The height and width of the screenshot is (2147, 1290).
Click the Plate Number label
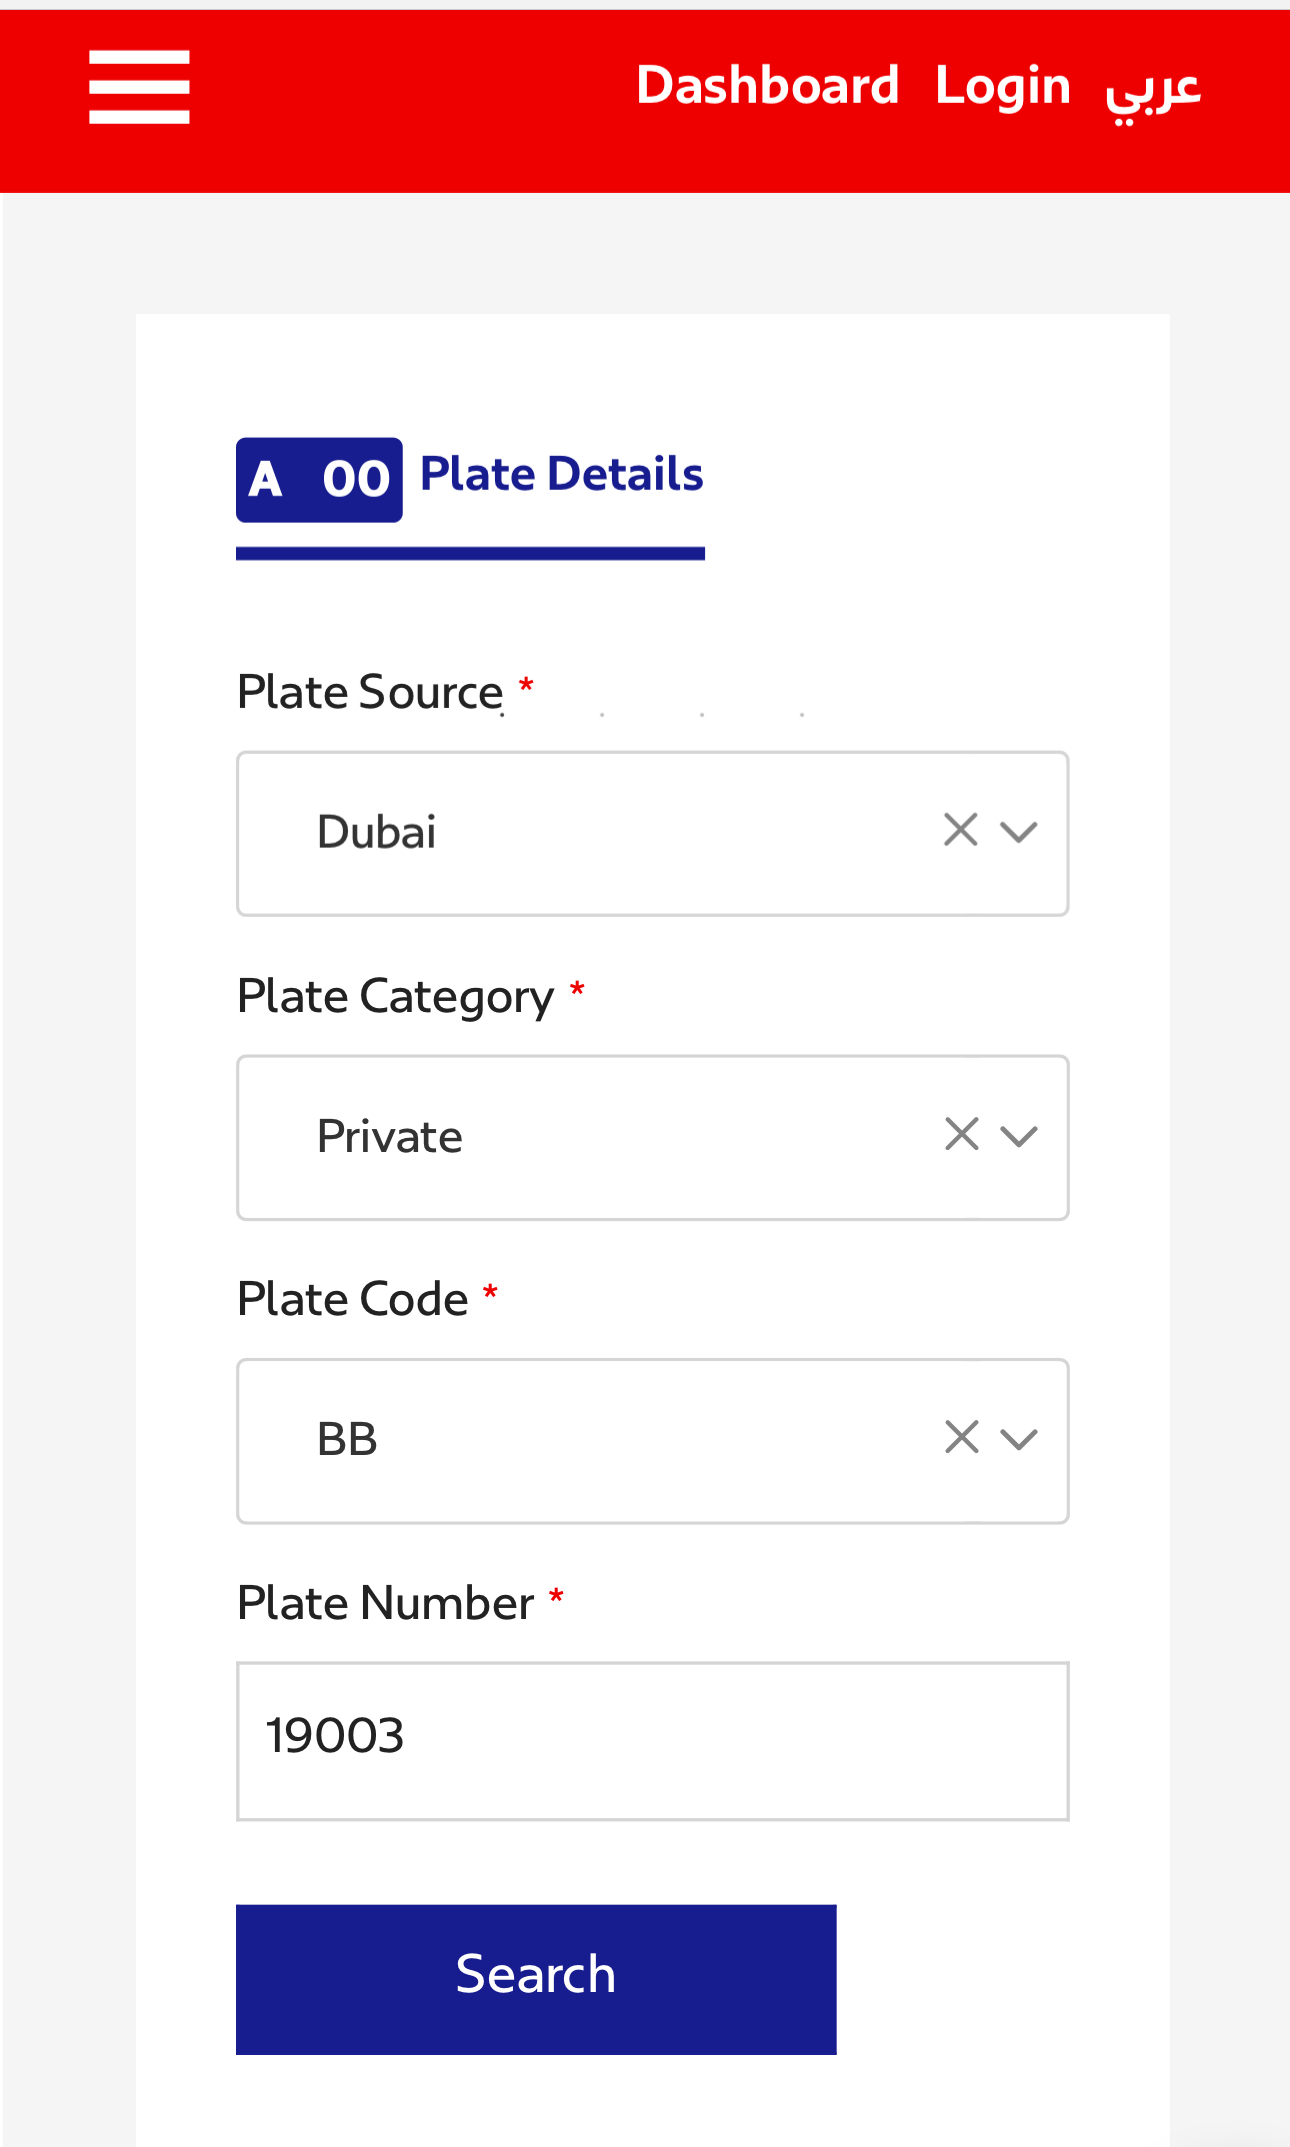[385, 1603]
